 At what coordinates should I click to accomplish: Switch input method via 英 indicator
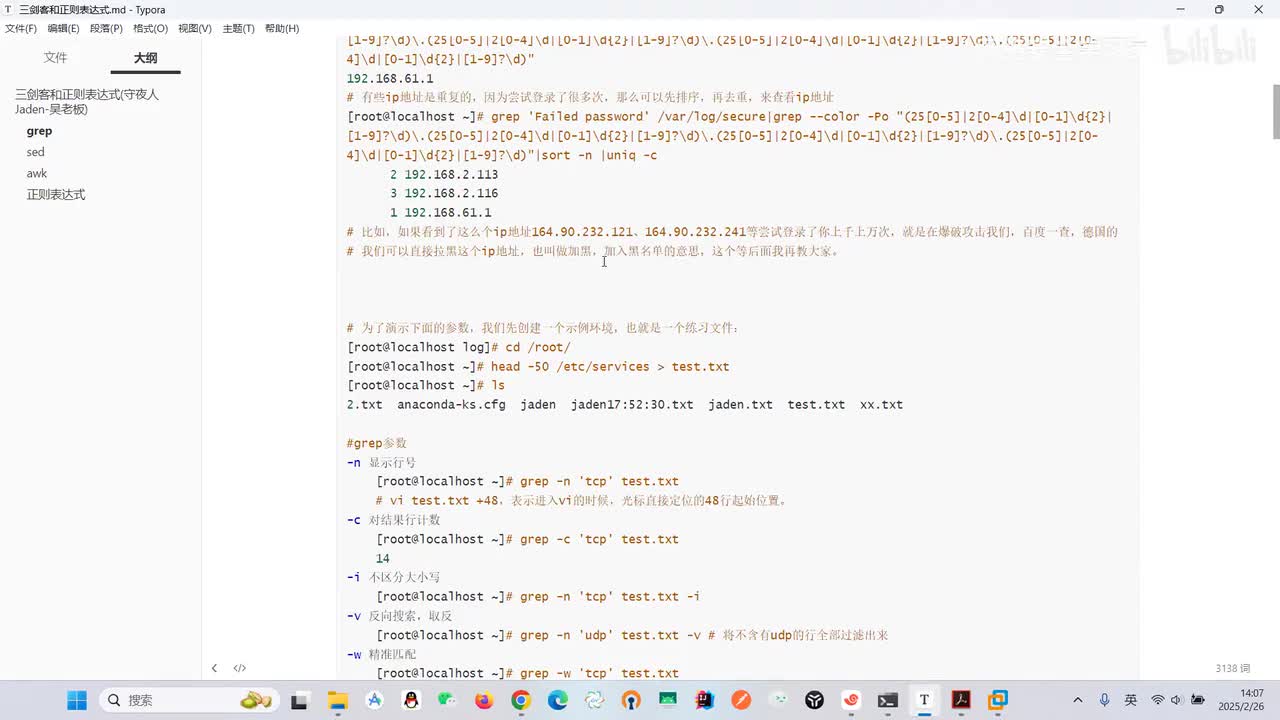click(x=1131, y=700)
